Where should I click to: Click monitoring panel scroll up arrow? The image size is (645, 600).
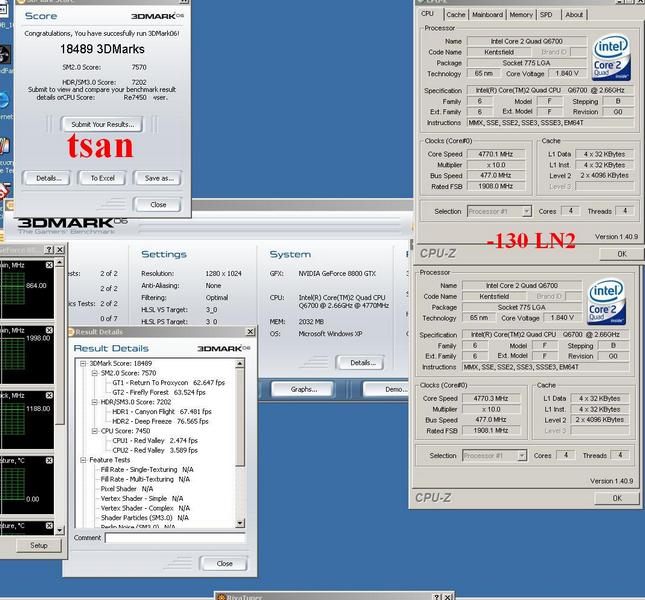(60, 262)
